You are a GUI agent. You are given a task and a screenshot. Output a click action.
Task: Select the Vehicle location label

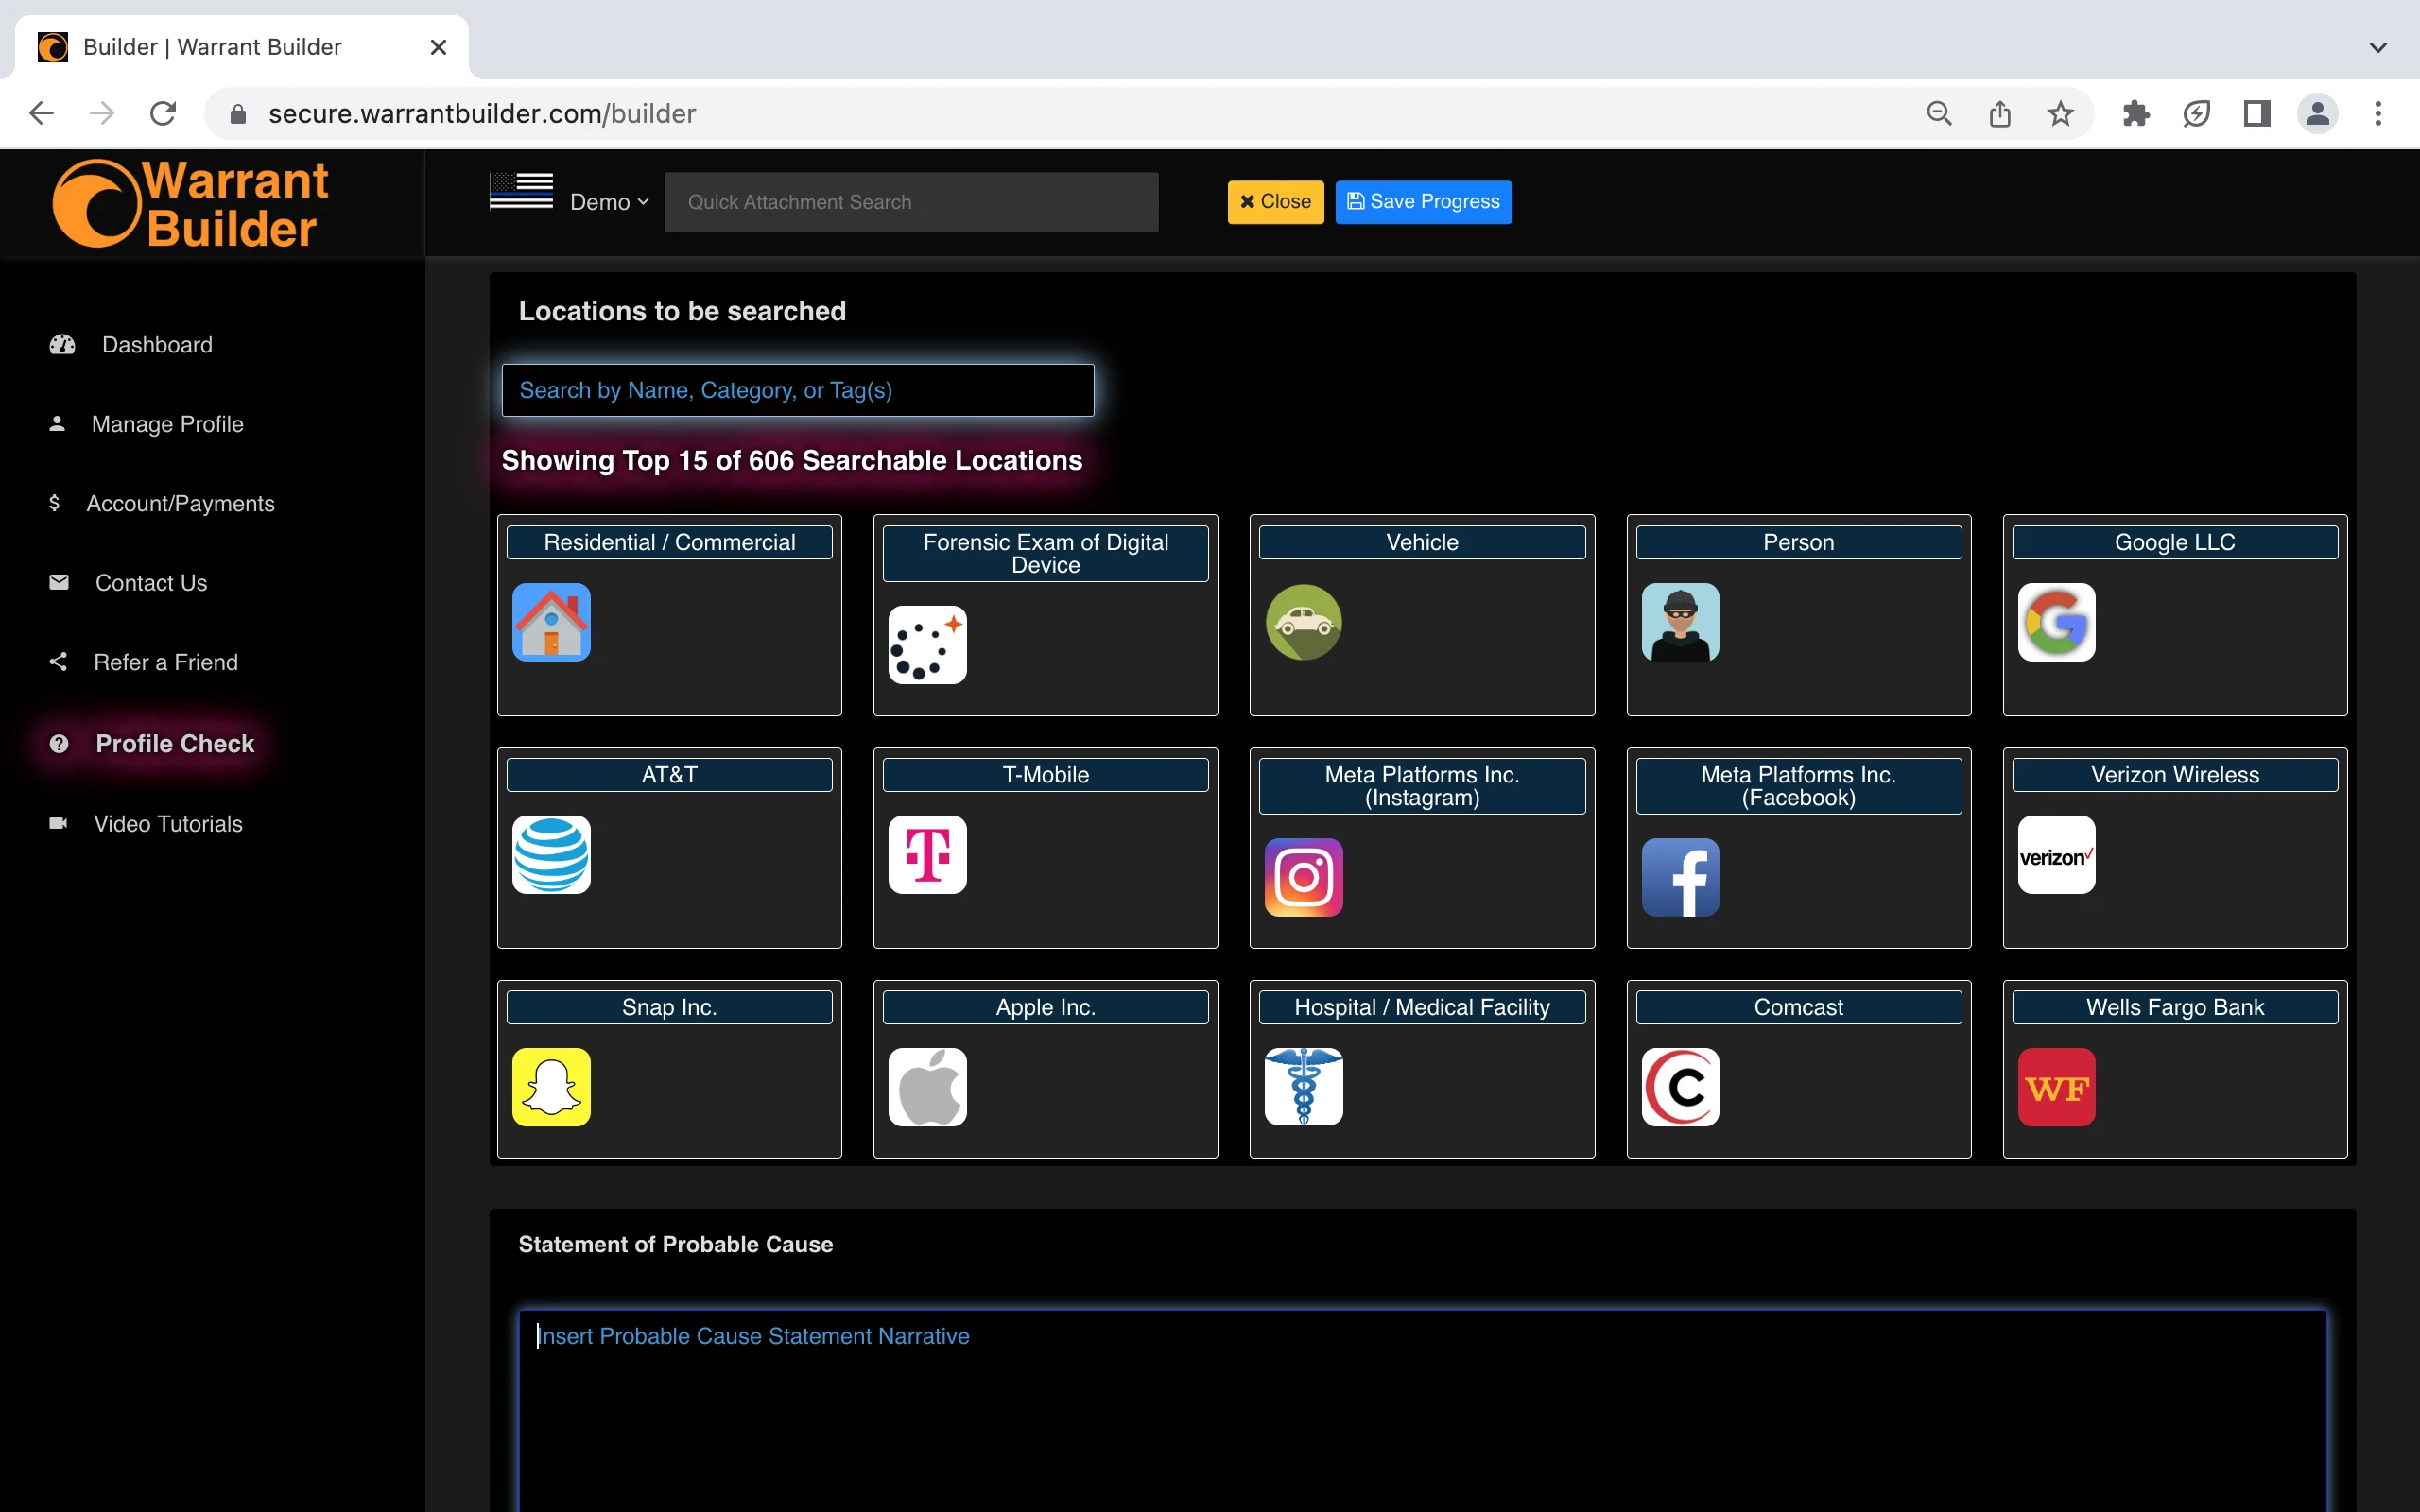pyautogui.click(x=1422, y=542)
